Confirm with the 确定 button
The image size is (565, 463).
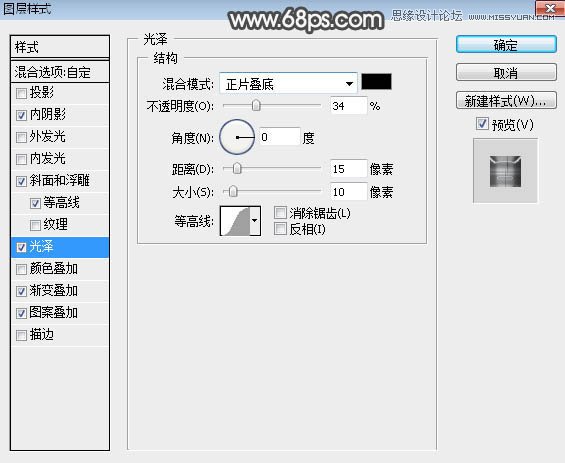click(506, 45)
